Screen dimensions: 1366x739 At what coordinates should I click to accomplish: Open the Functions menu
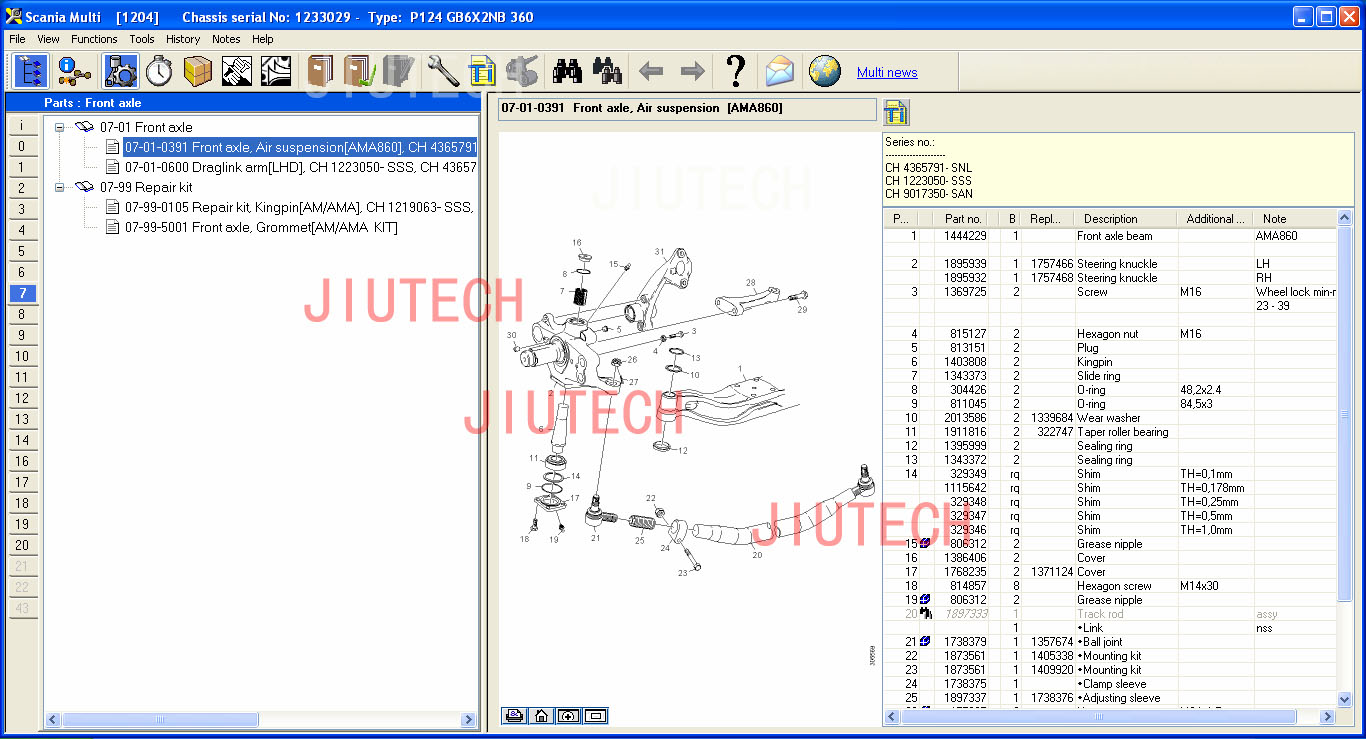coord(94,39)
